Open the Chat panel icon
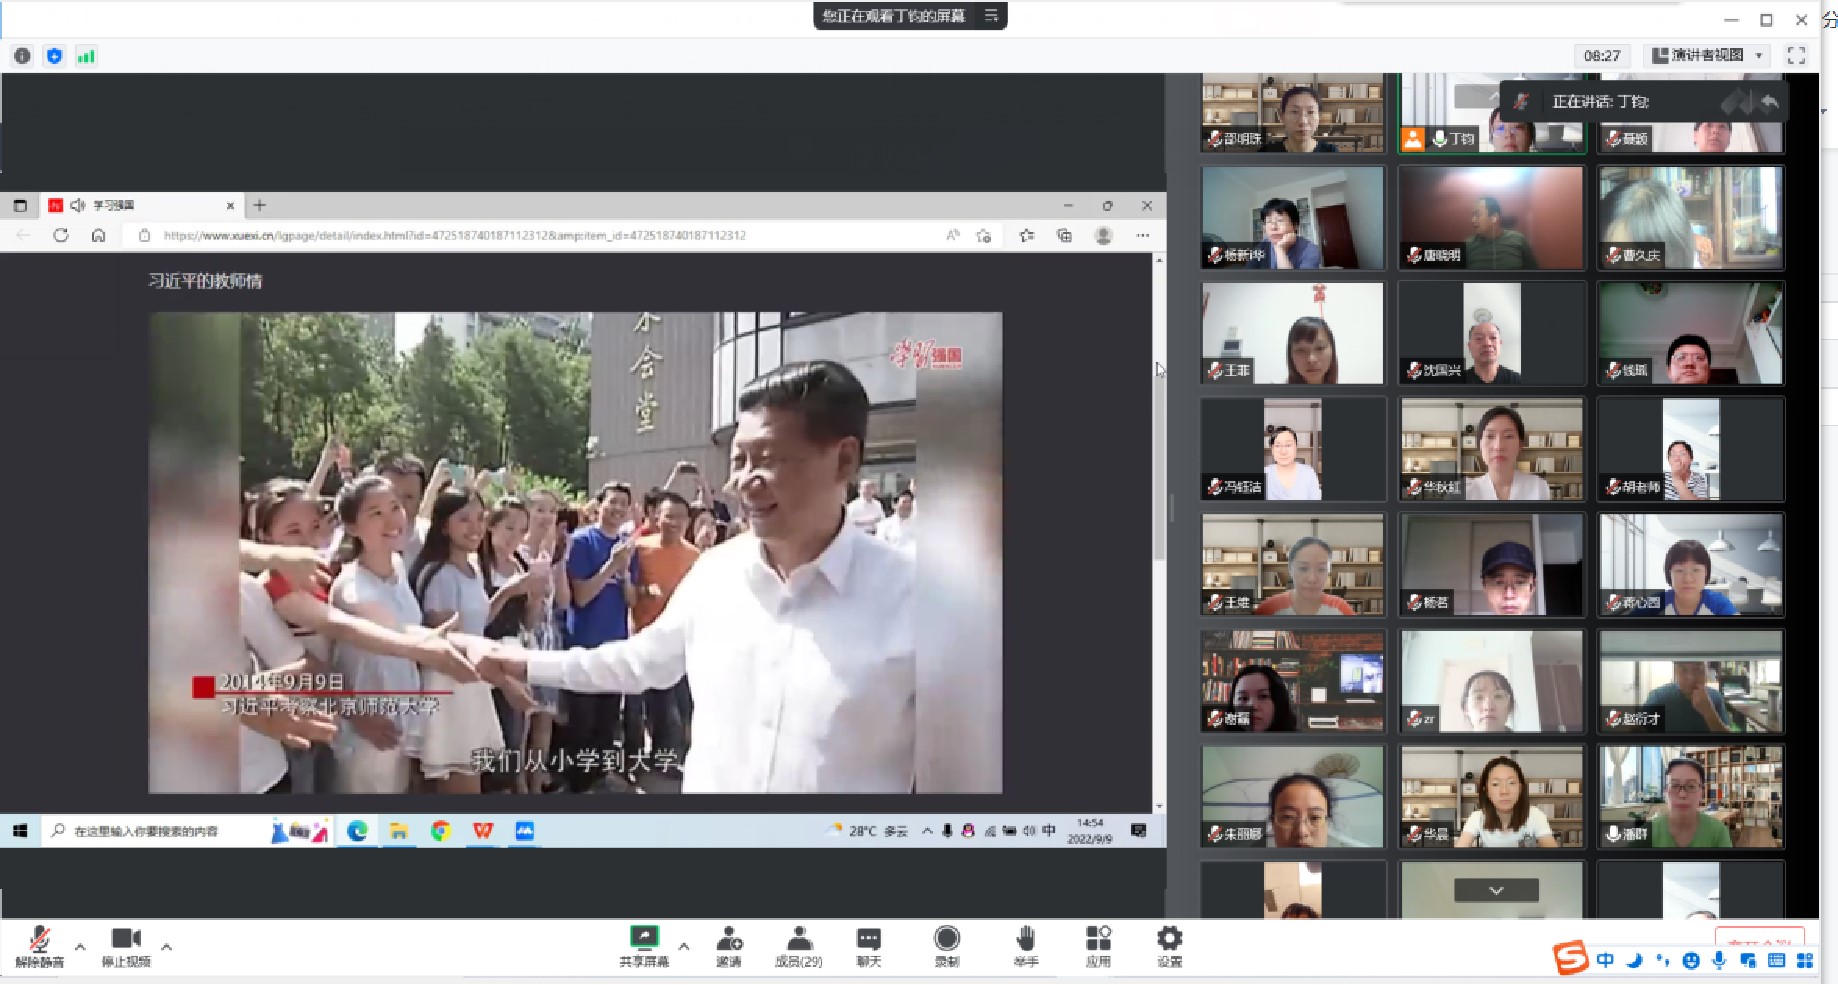Image resolution: width=1838 pixels, height=985 pixels. click(x=868, y=945)
